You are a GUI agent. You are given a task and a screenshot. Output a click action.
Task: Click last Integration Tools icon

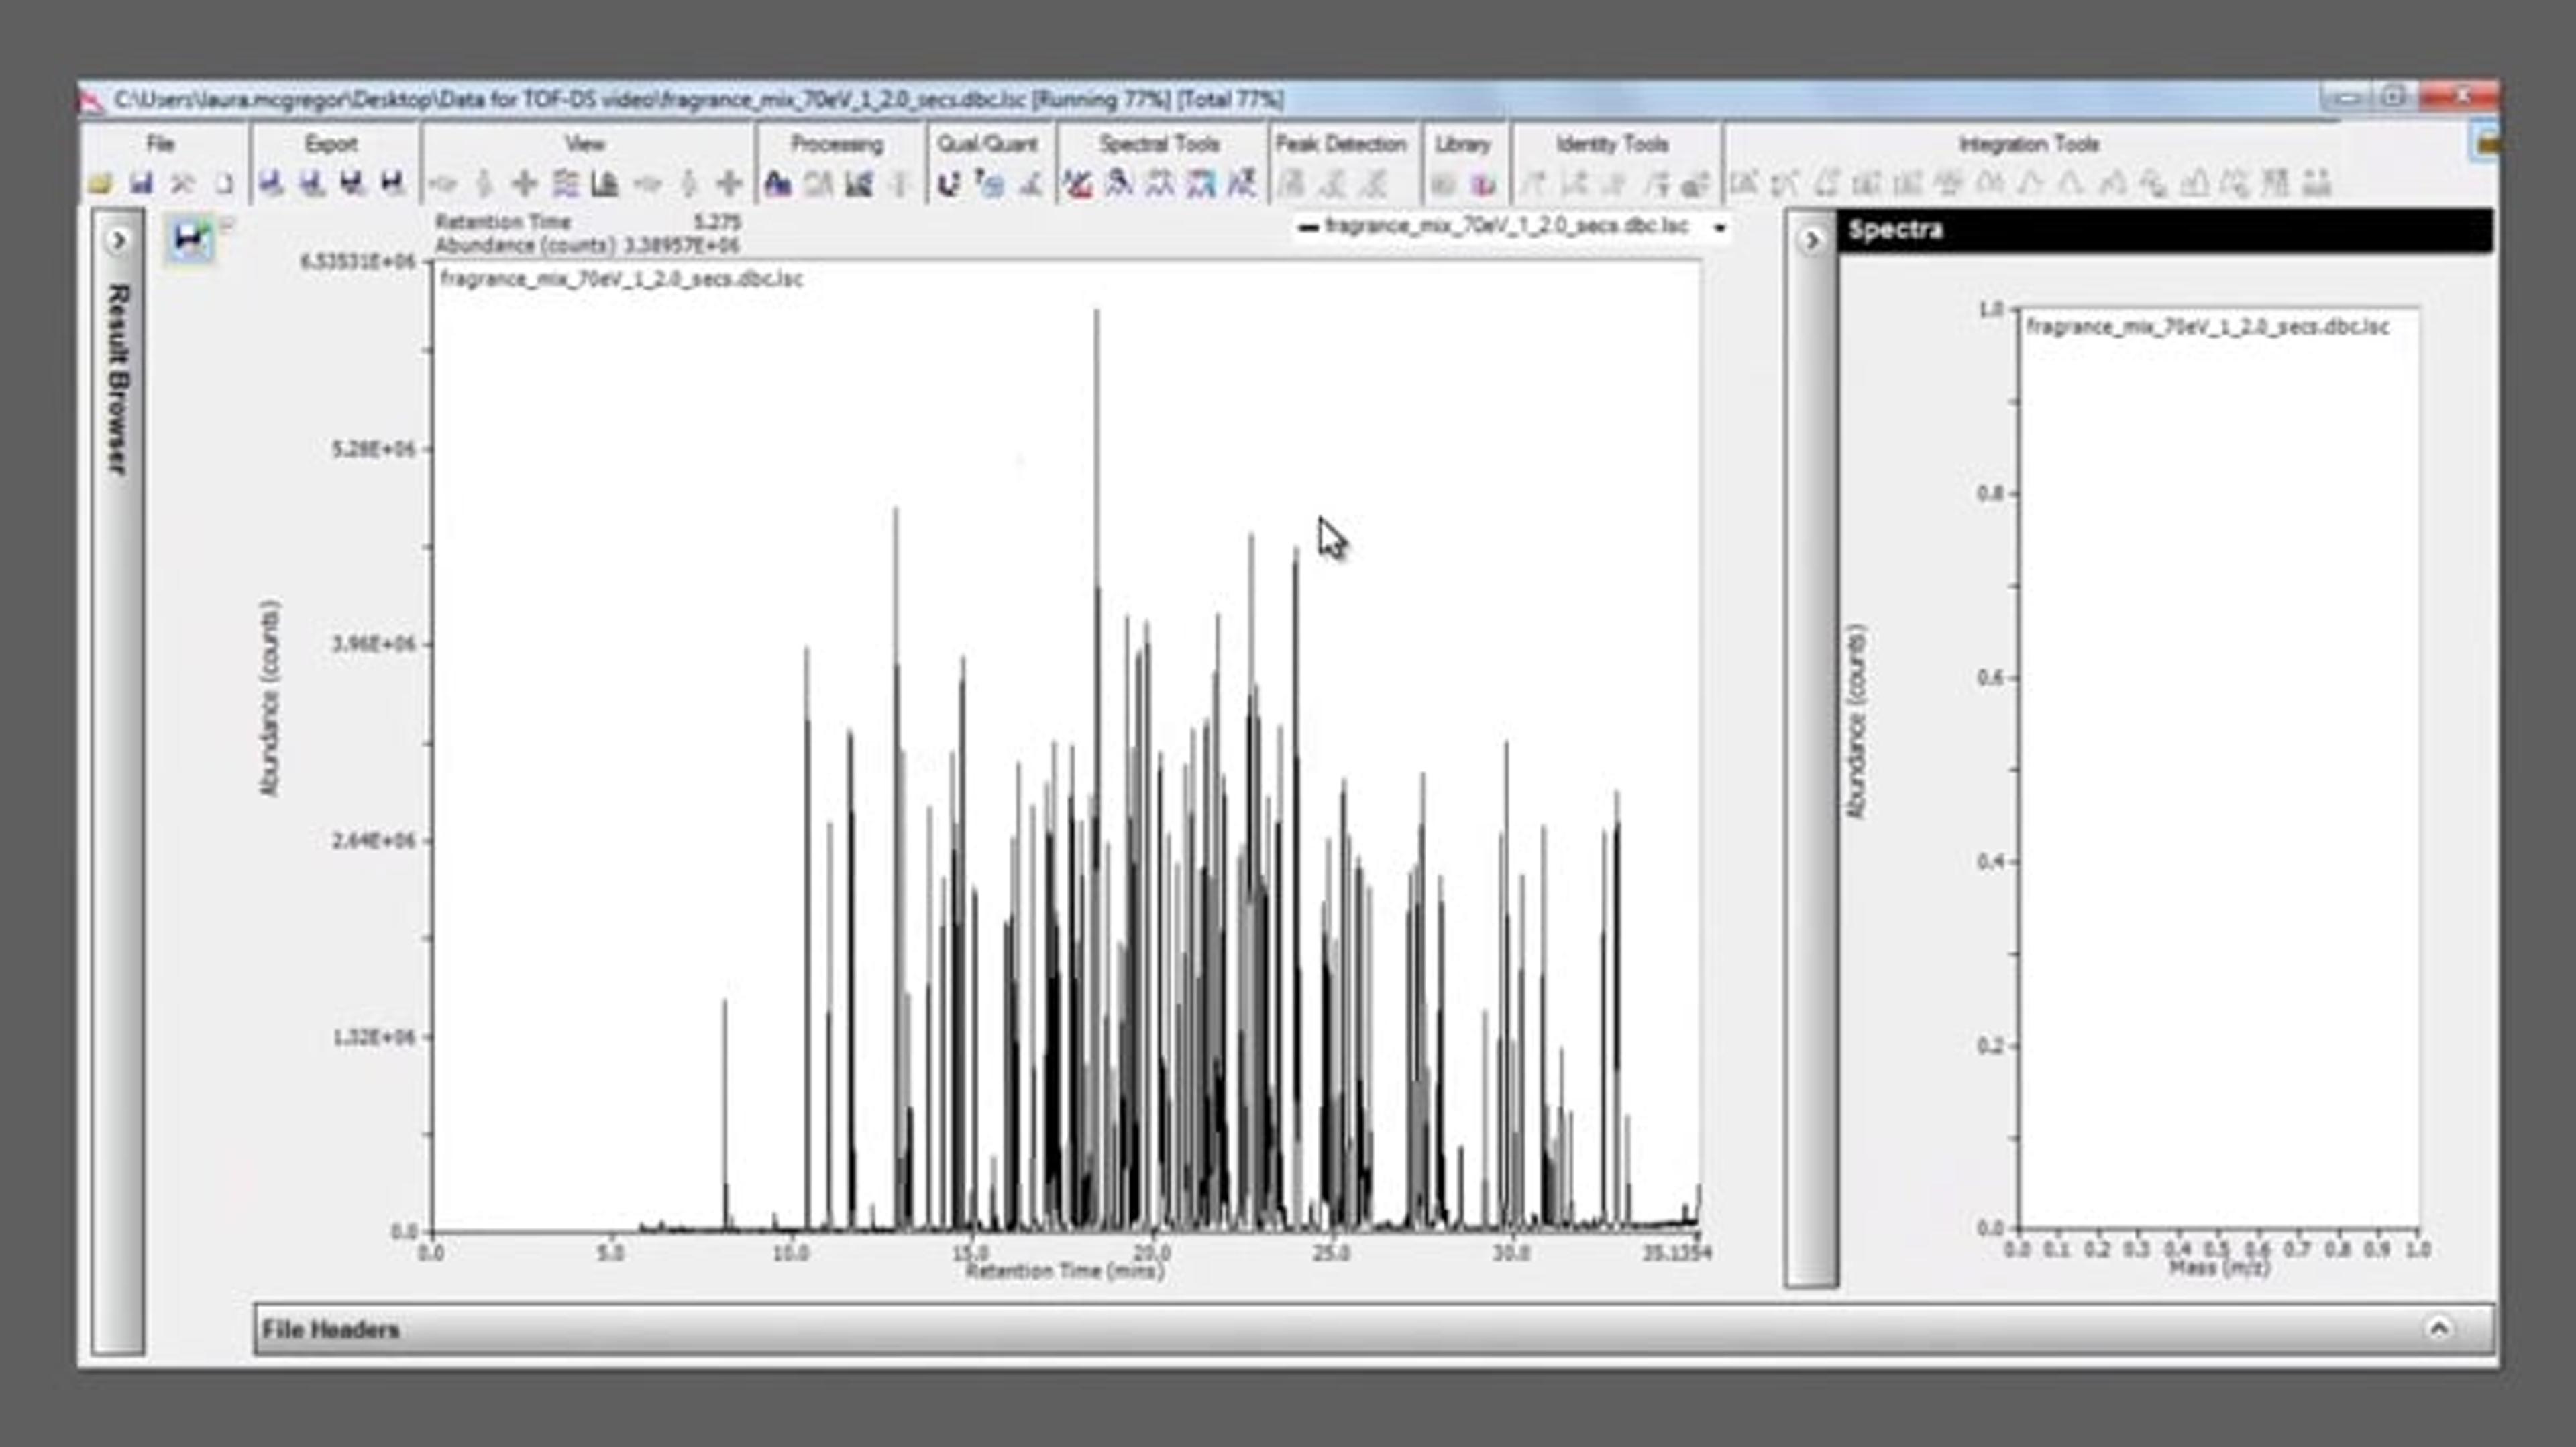pos(2317,183)
